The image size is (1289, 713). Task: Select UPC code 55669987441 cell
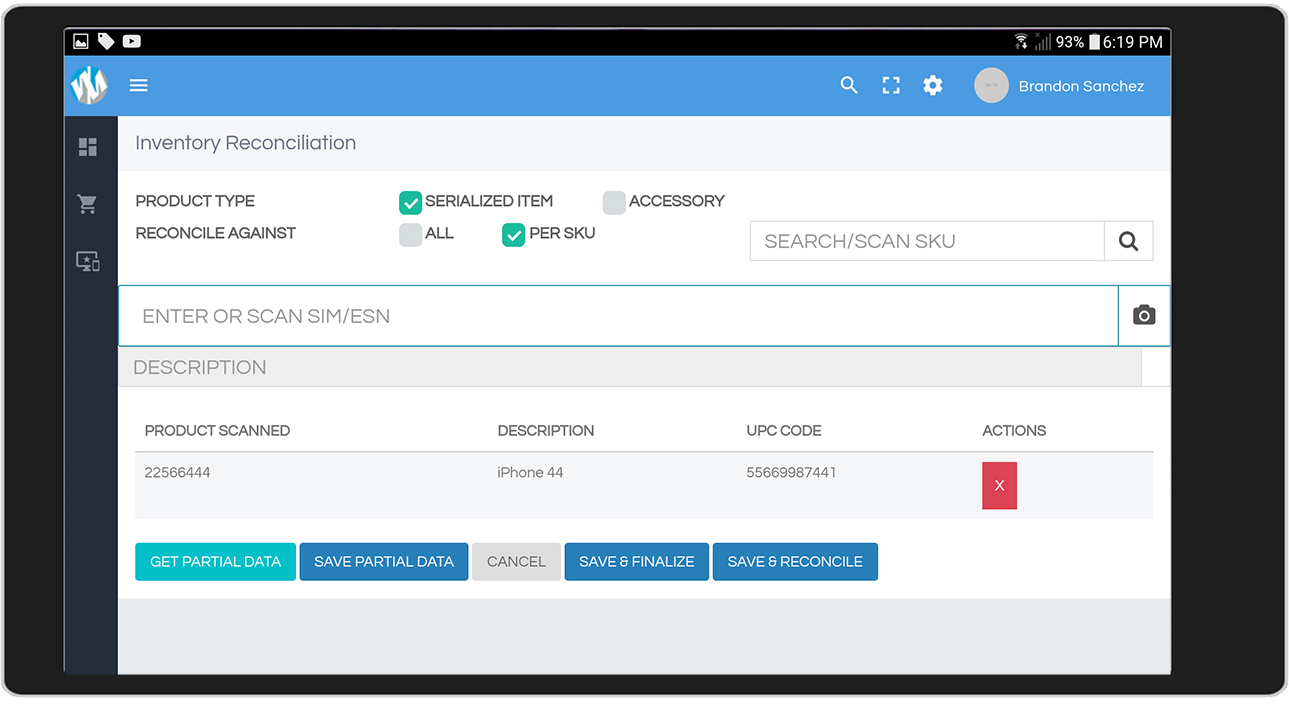(x=791, y=472)
